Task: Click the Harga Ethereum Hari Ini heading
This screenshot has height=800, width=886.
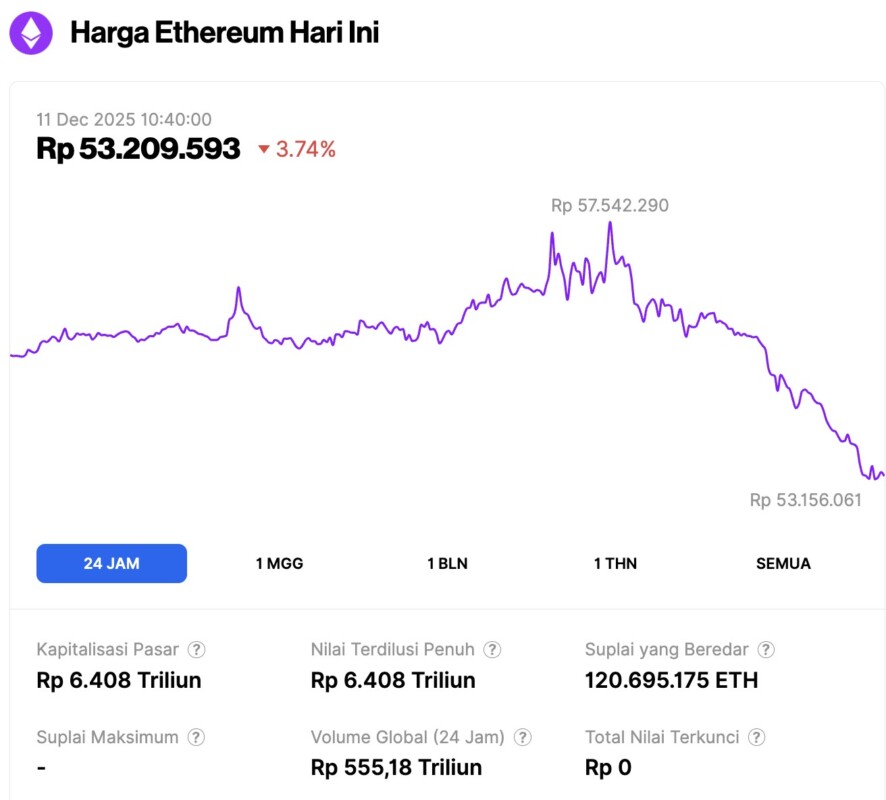Action: point(224,33)
